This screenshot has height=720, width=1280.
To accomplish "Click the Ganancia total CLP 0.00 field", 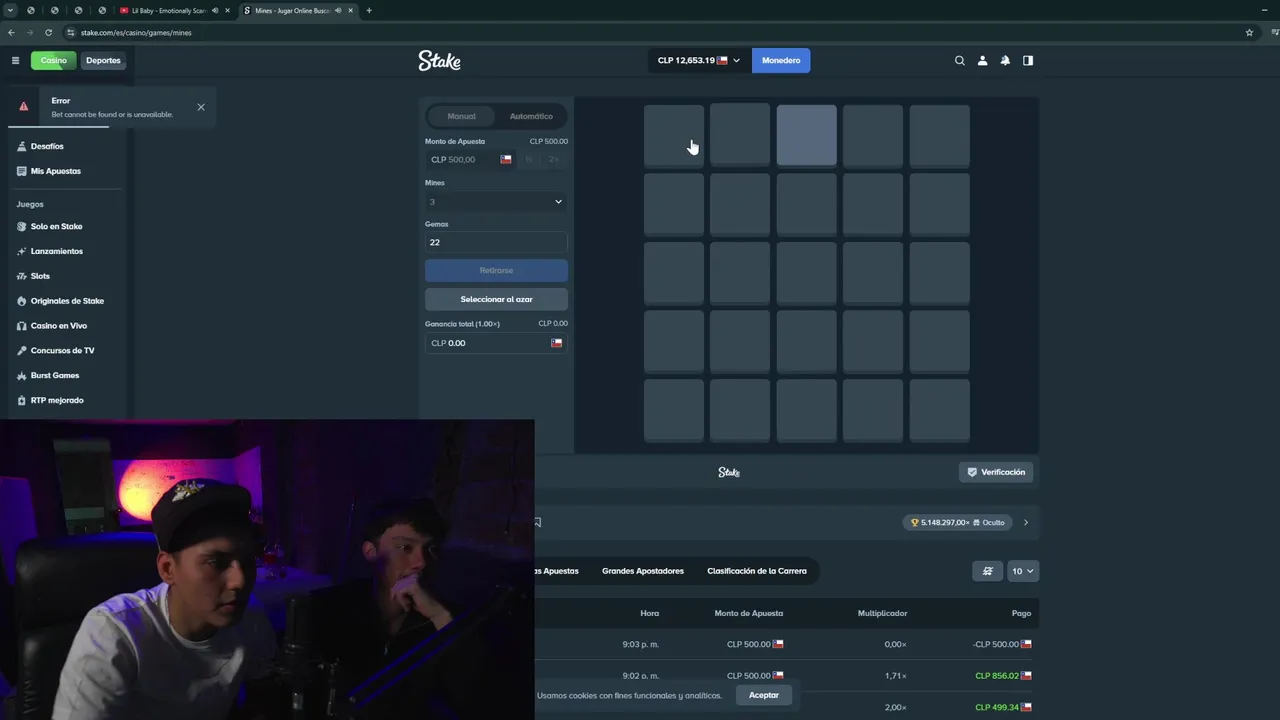I will 496,343.
